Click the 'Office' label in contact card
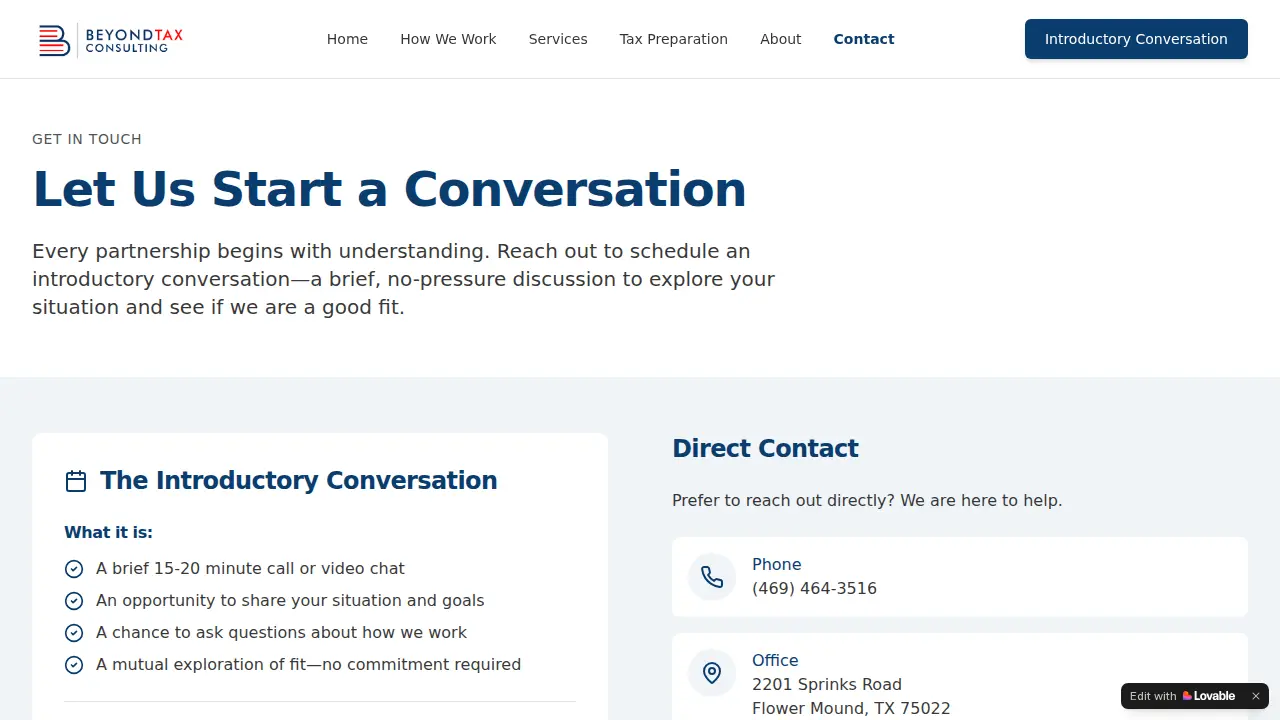The width and height of the screenshot is (1280, 720). coord(775,661)
